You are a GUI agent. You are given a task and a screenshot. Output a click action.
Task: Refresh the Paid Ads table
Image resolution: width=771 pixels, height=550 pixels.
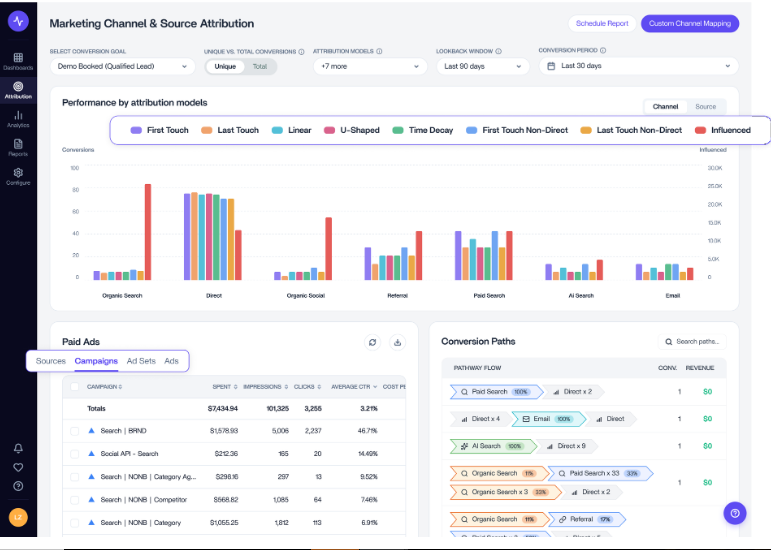[x=372, y=342]
